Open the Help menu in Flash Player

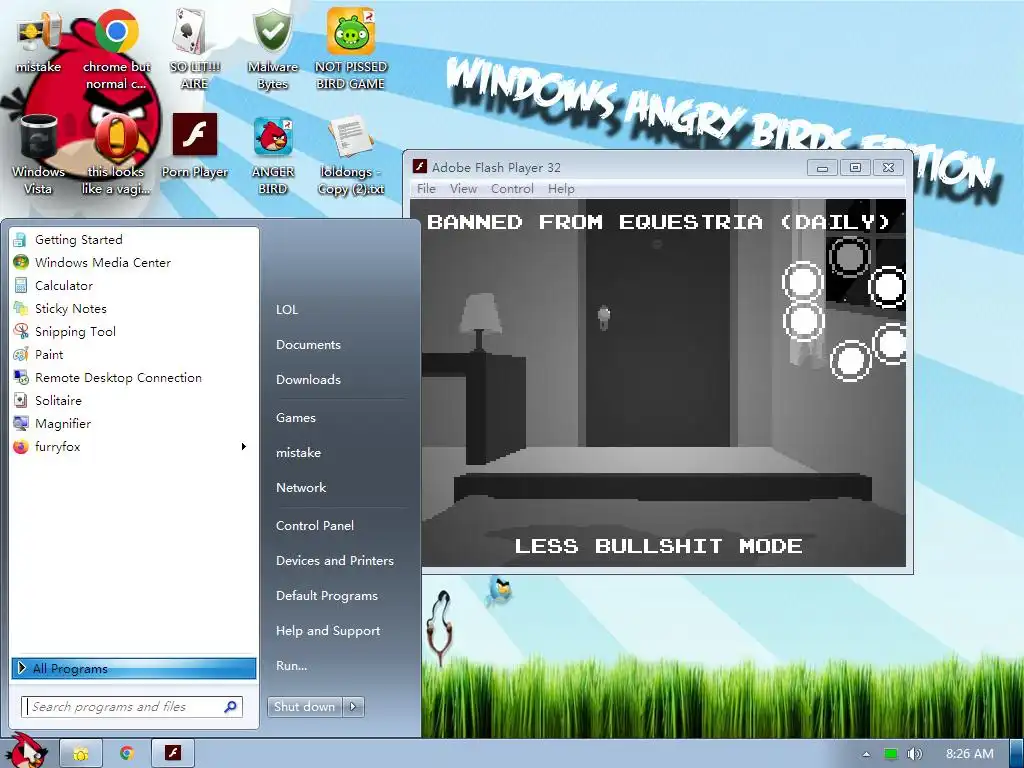[x=561, y=189]
